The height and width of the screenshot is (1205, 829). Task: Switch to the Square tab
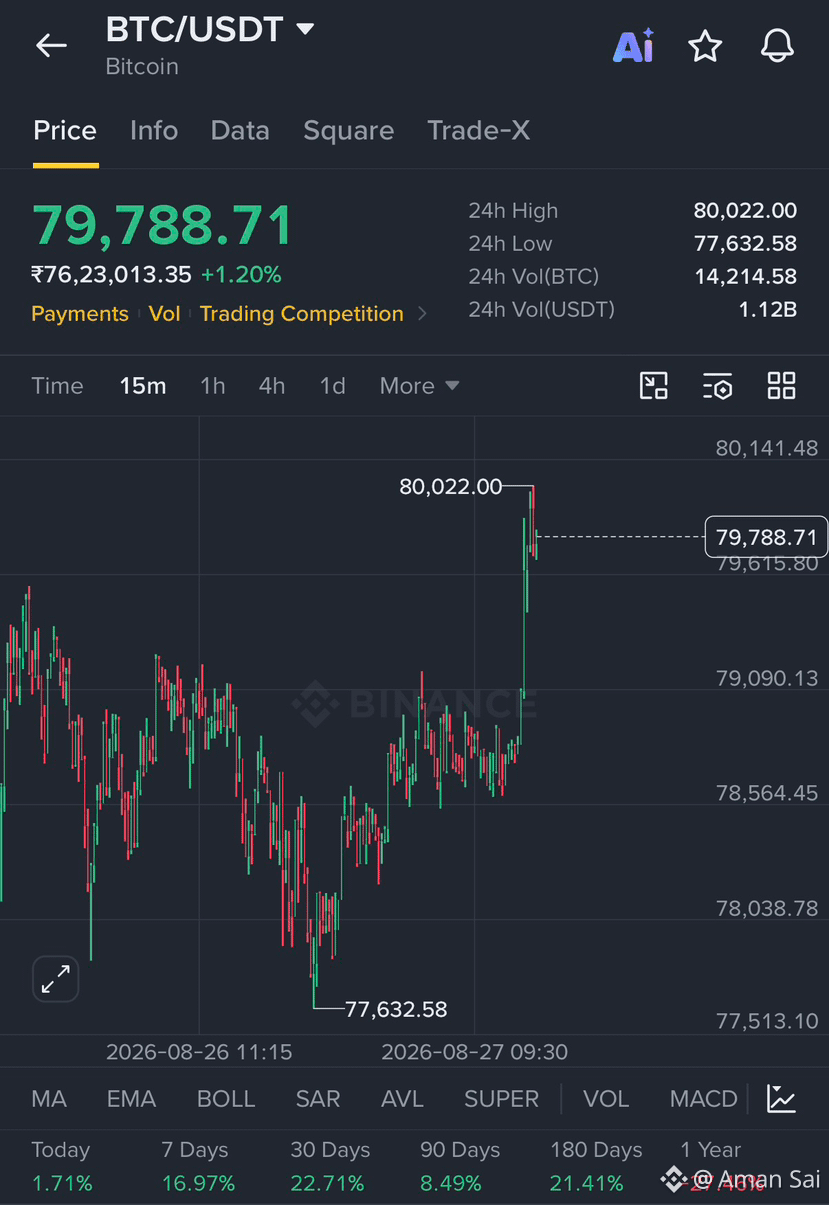pyautogui.click(x=349, y=131)
